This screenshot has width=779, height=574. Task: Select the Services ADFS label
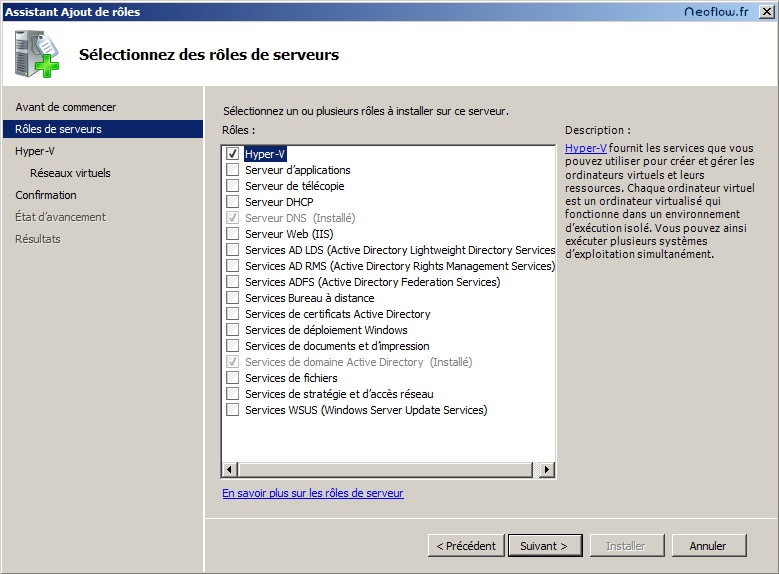click(x=373, y=282)
